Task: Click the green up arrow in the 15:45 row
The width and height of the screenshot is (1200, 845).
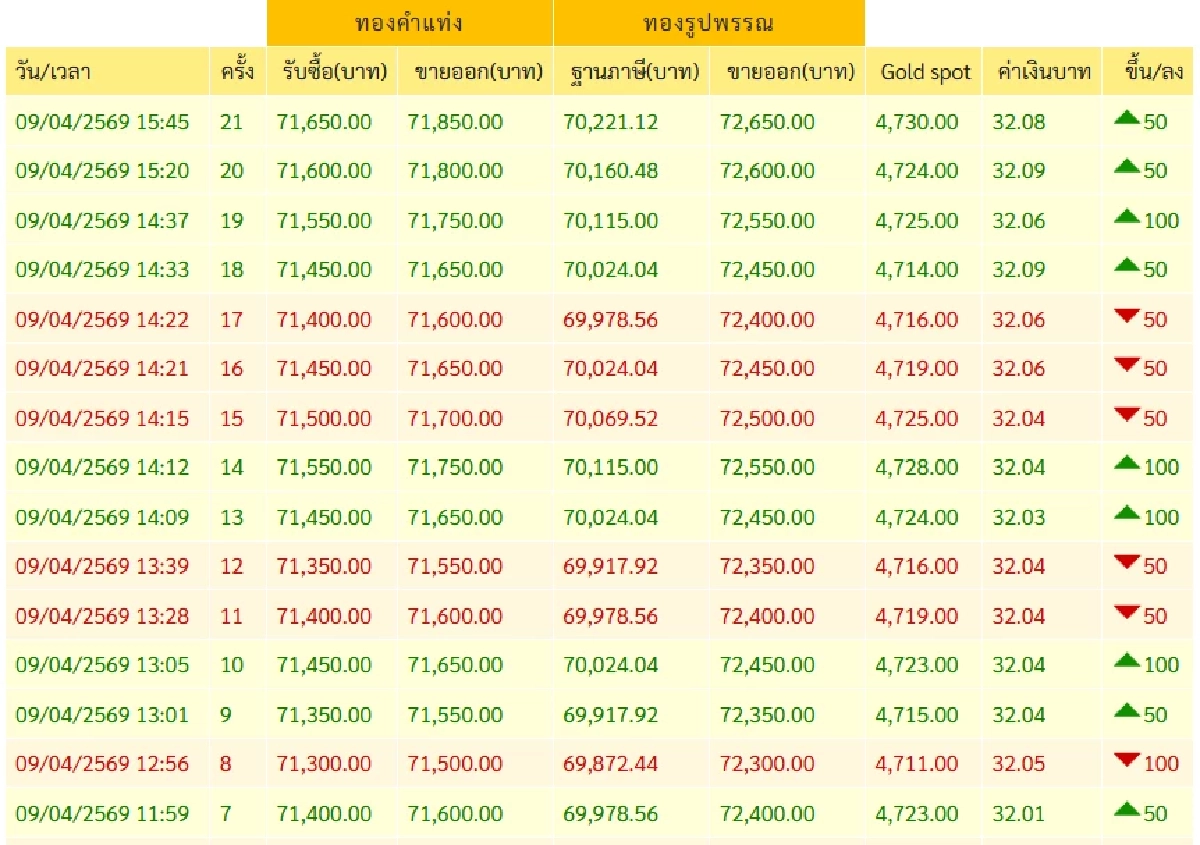Action: (1127, 119)
